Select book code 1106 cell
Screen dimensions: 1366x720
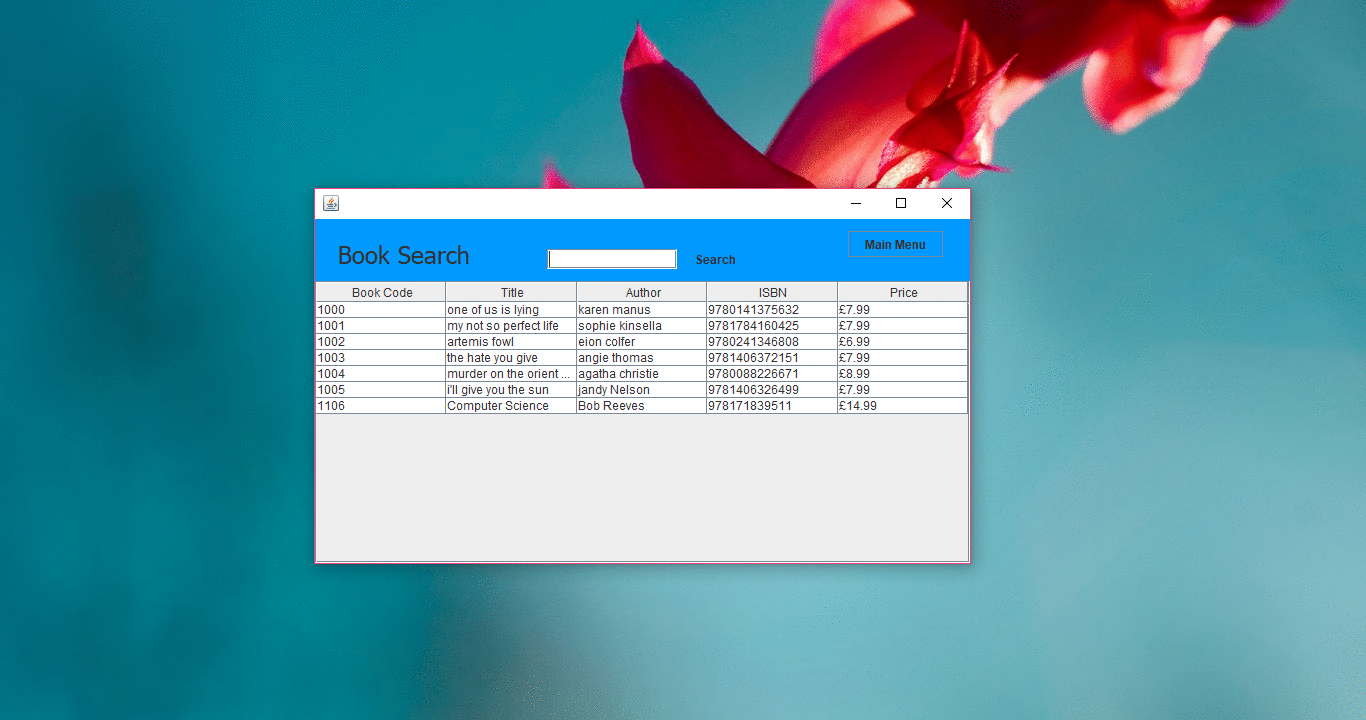pos(381,406)
